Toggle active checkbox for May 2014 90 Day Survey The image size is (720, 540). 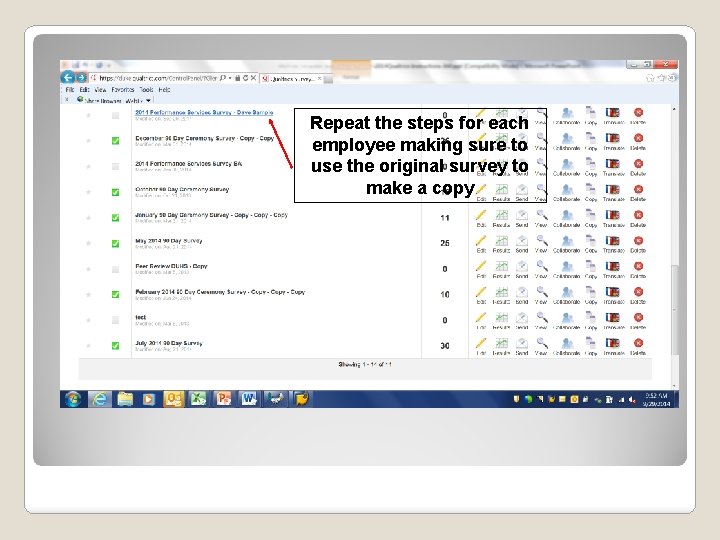click(116, 243)
